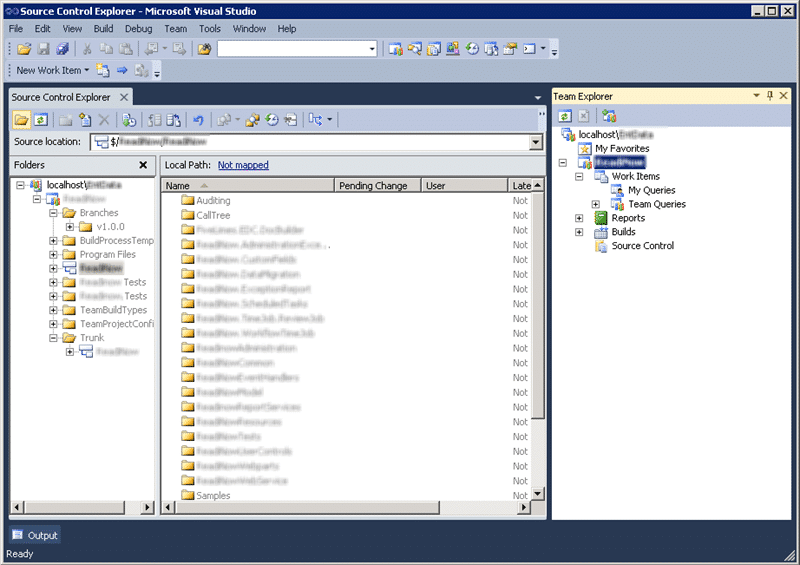Open the Branch icon dropdown arrow
This screenshot has width=800, height=565.
tap(330, 120)
